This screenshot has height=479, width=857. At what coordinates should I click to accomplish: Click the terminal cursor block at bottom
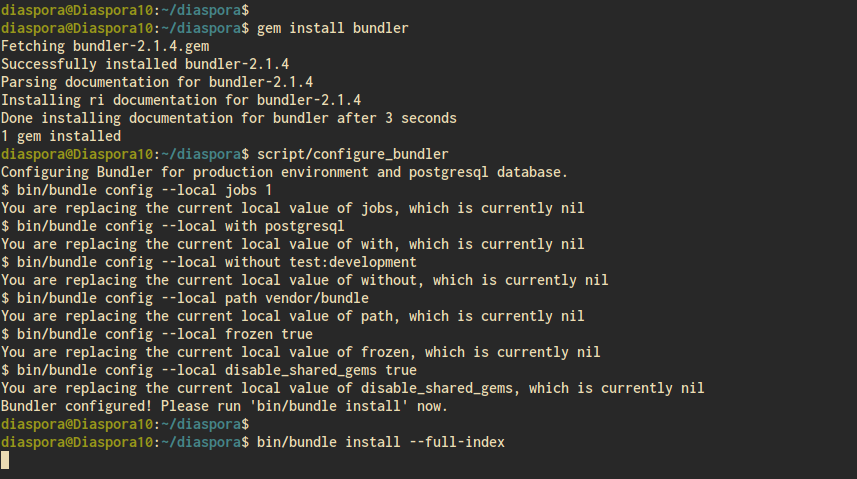click(5, 460)
